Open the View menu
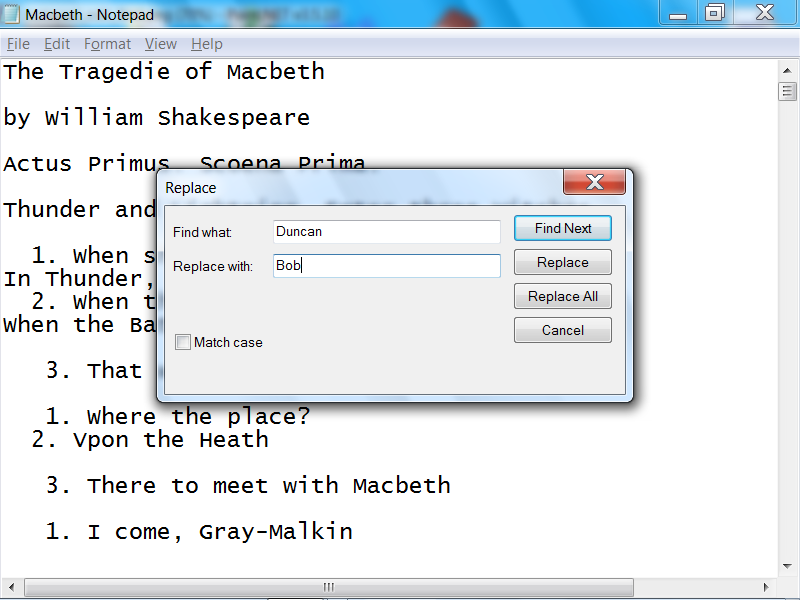 pyautogui.click(x=160, y=44)
